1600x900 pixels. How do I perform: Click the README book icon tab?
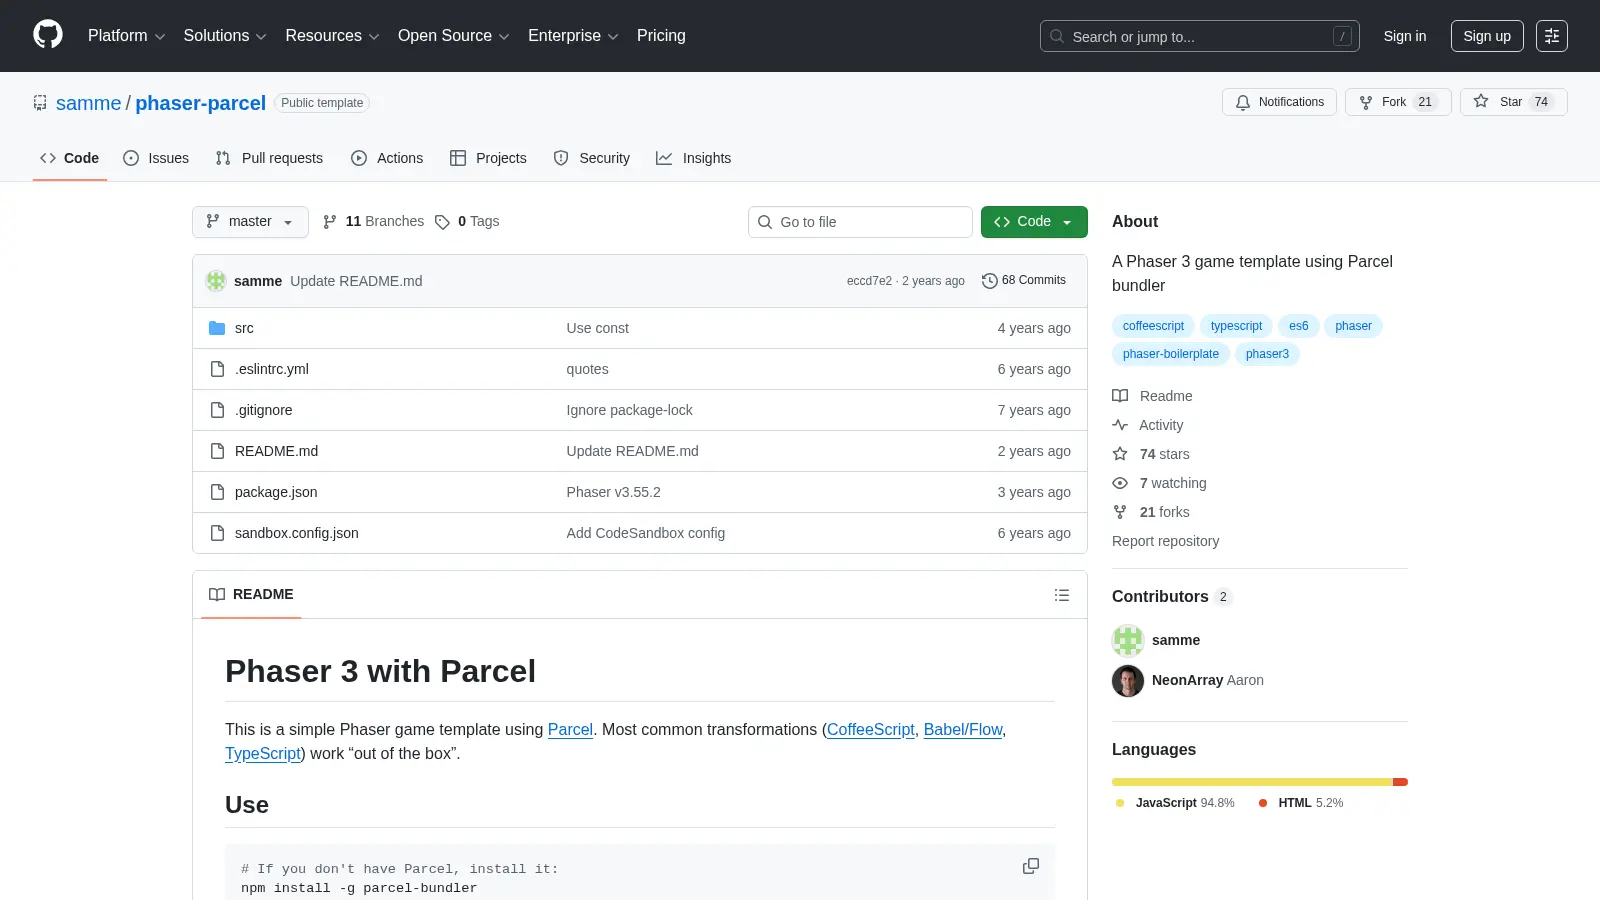(x=217, y=594)
